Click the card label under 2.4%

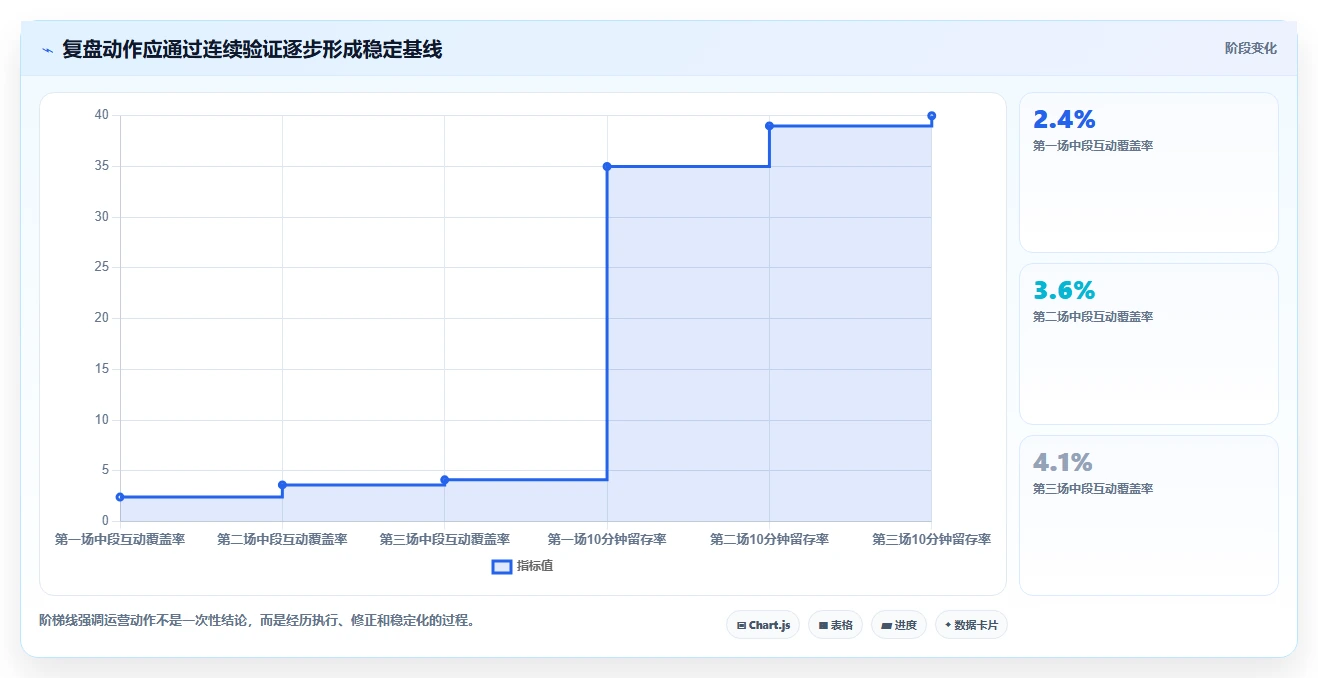(1093, 146)
